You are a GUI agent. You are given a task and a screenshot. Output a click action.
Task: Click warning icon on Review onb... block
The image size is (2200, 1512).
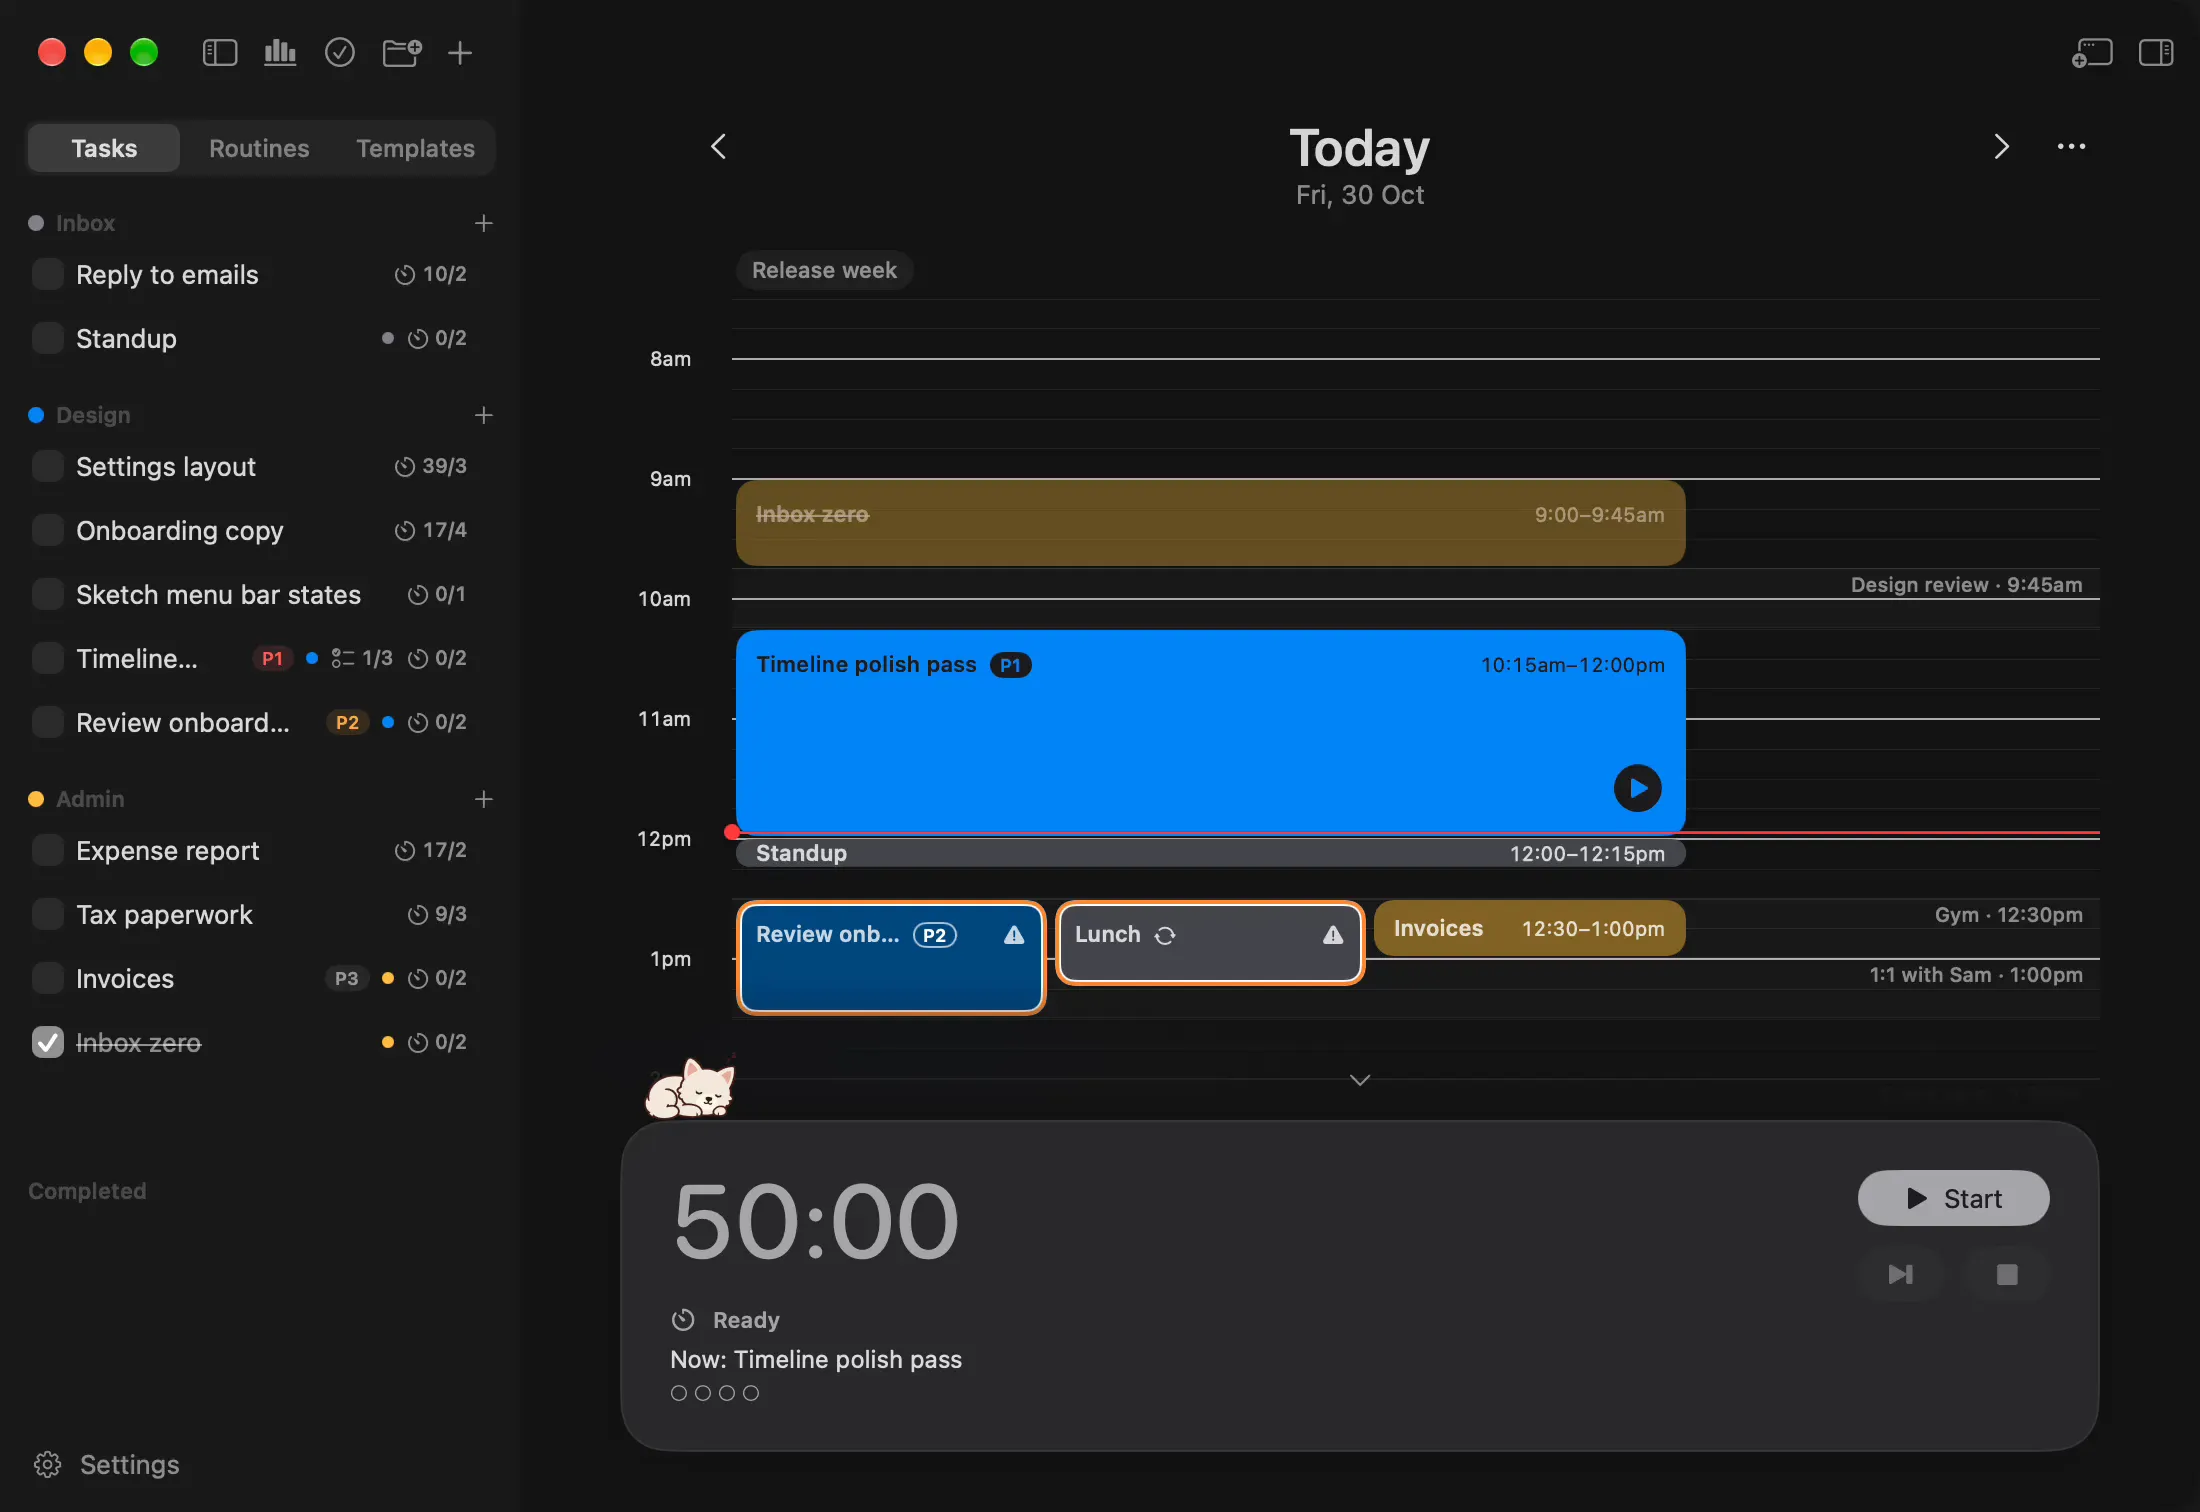click(1014, 935)
